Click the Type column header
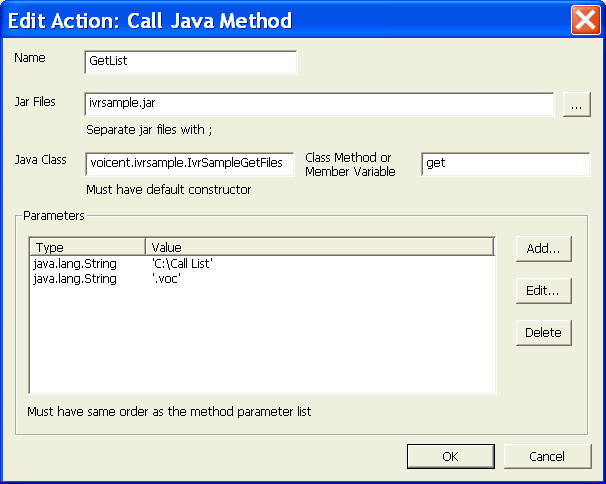Viewport: 606px width, 484px height. [88, 247]
